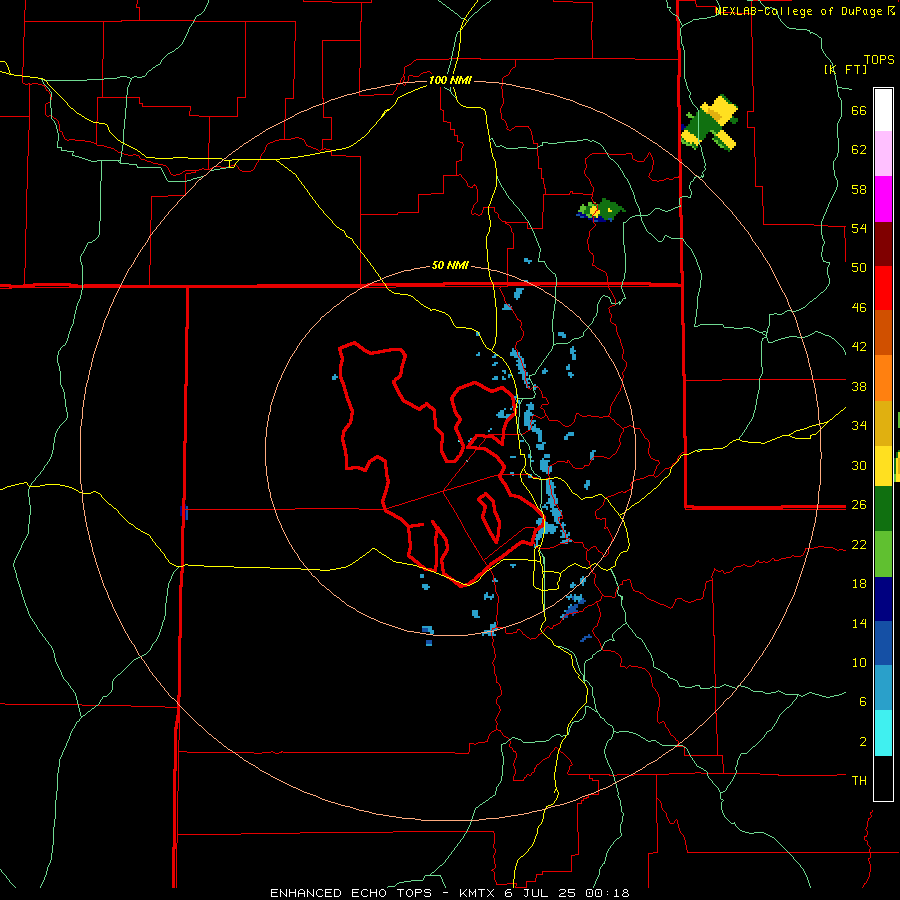The height and width of the screenshot is (900, 900).
Task: Click the "46" value on the legend scale
Action: [x=859, y=307]
